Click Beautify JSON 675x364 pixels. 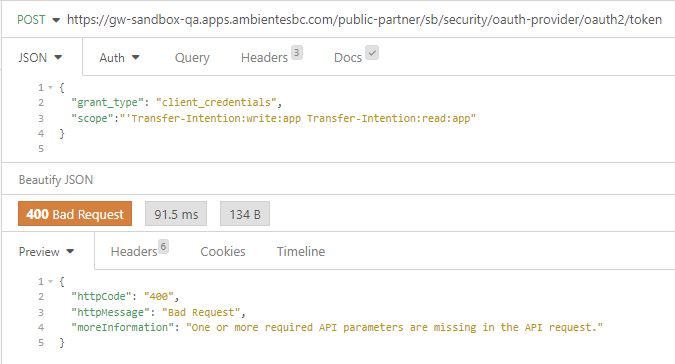point(56,180)
